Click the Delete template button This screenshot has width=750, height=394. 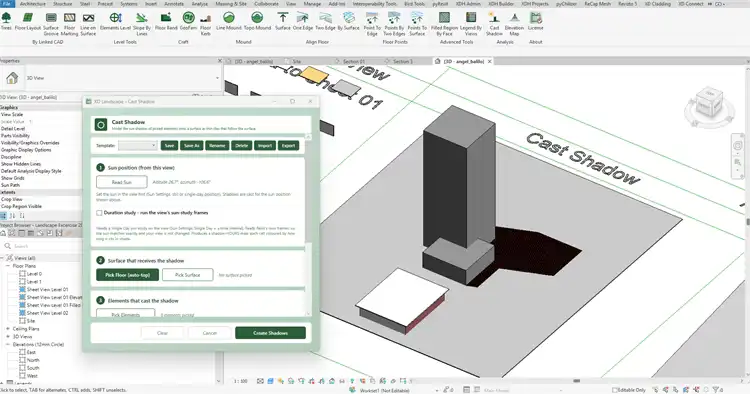(242, 145)
